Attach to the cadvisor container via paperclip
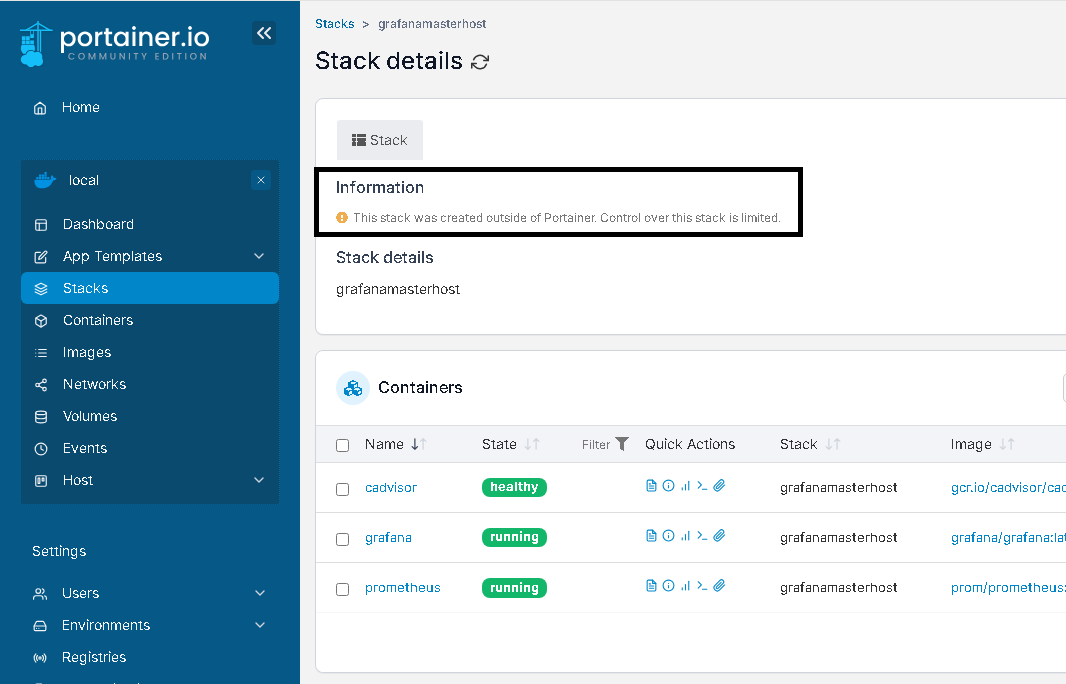 [x=719, y=485]
